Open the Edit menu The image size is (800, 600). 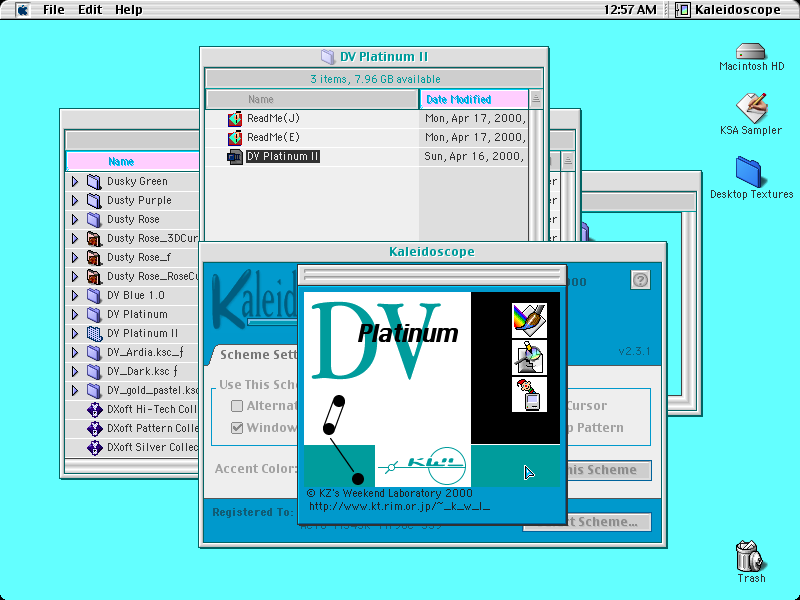(90, 10)
